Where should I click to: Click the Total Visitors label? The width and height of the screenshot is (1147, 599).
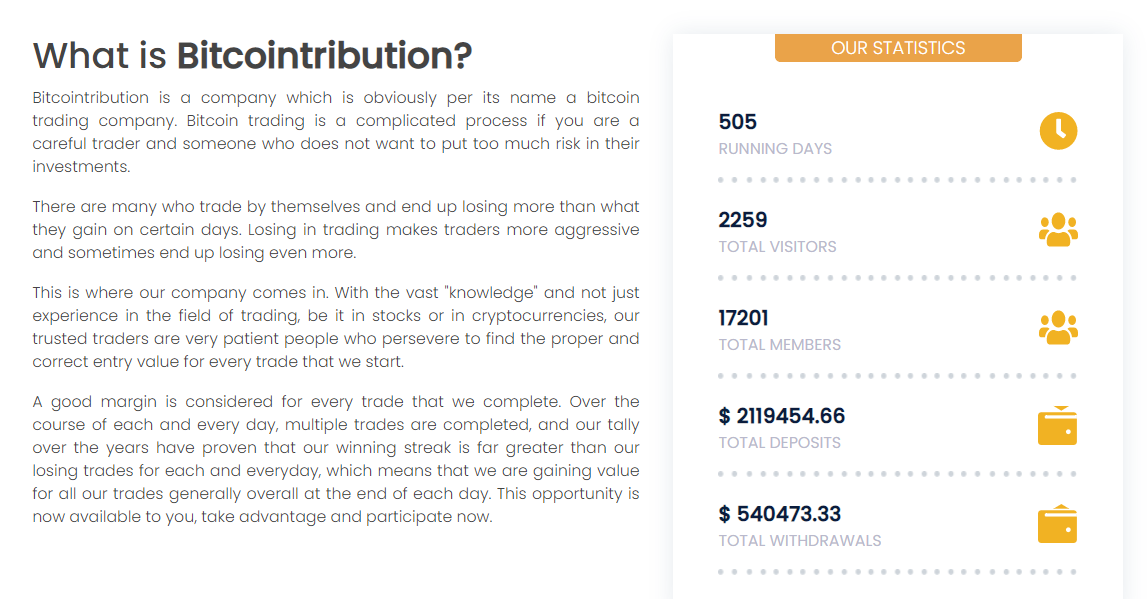tap(777, 247)
